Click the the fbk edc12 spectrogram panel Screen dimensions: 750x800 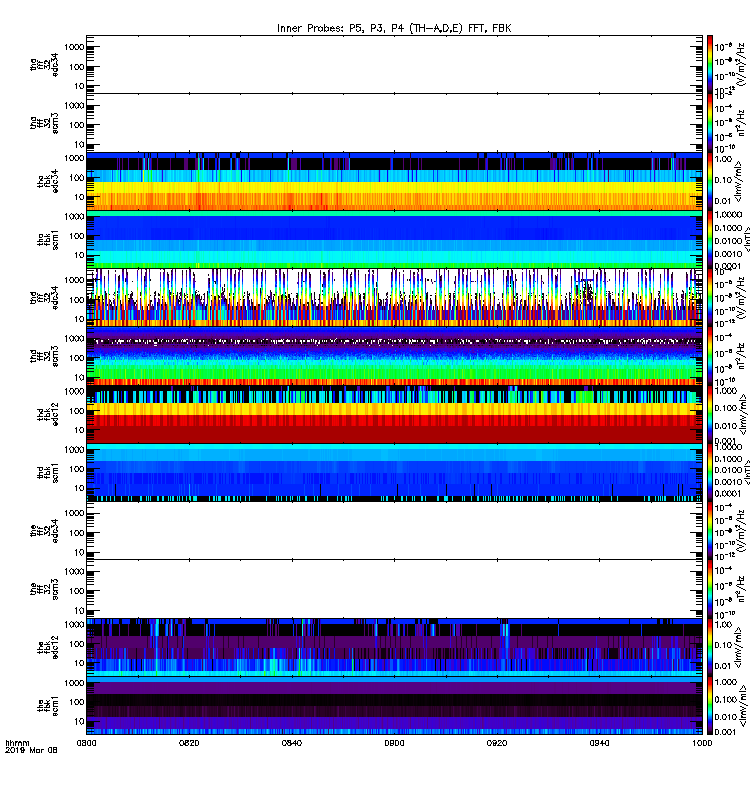394,647
